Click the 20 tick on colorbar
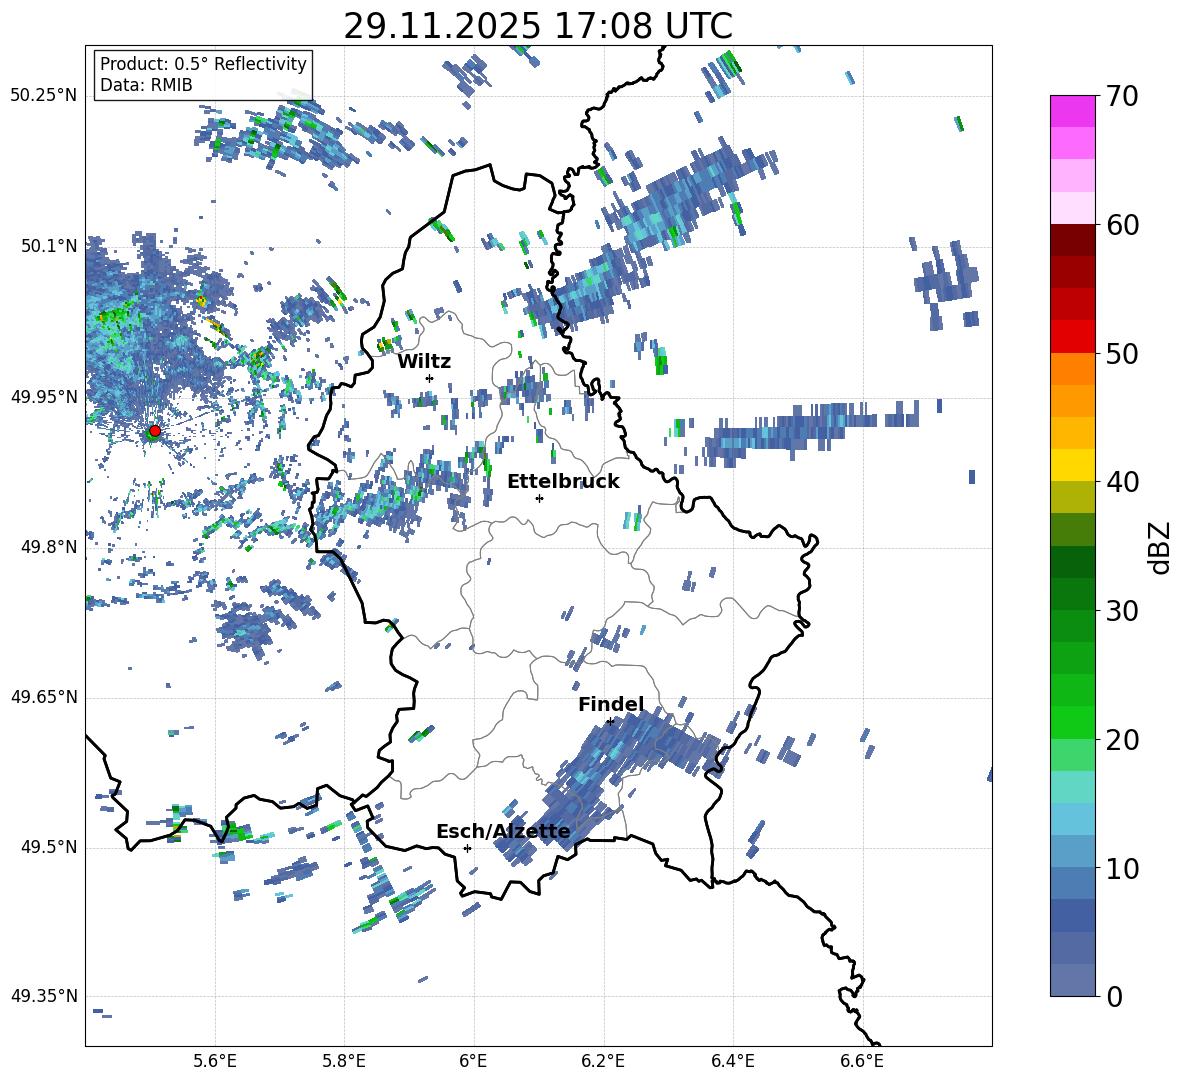Viewport: 1184px width, 1081px height. [1122, 740]
